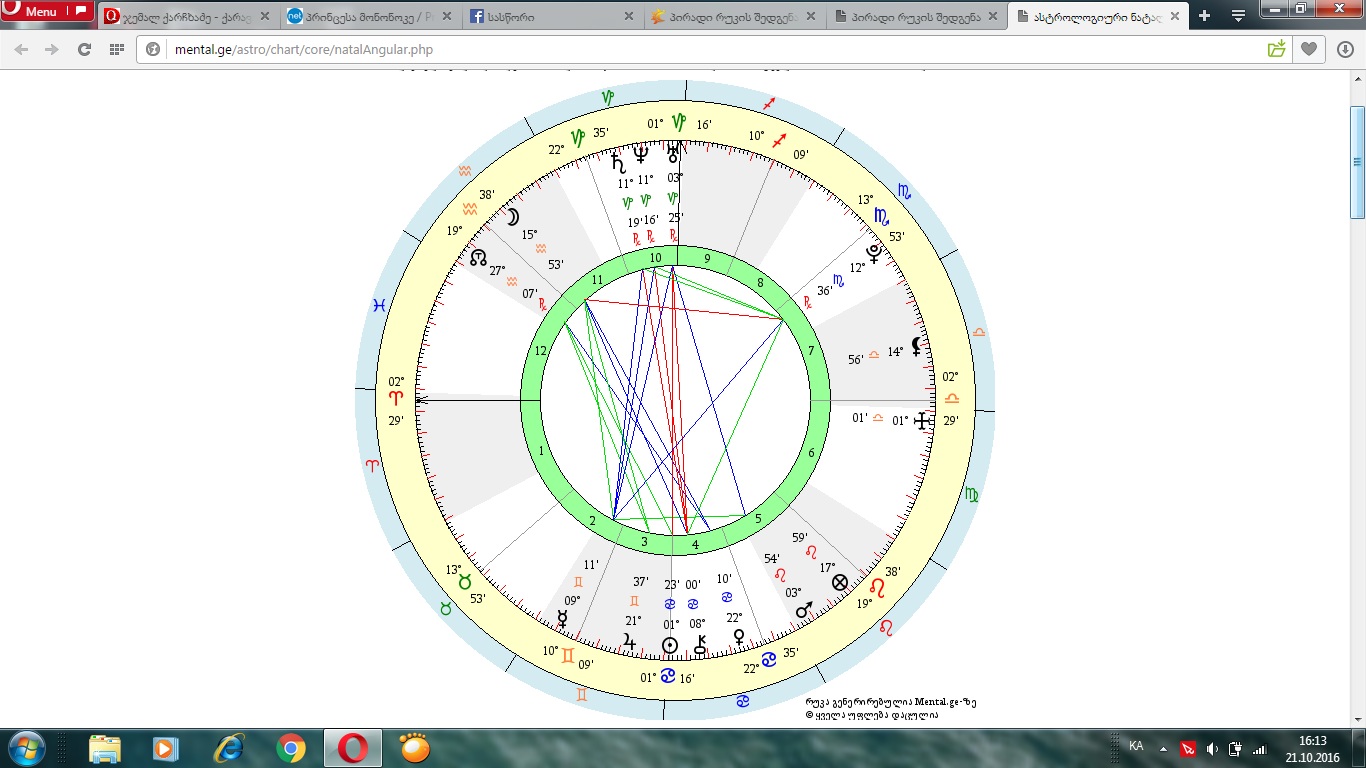Viewport: 1366px width, 768px height.
Task: Click the Mars glyph in the chart
Action: click(804, 610)
